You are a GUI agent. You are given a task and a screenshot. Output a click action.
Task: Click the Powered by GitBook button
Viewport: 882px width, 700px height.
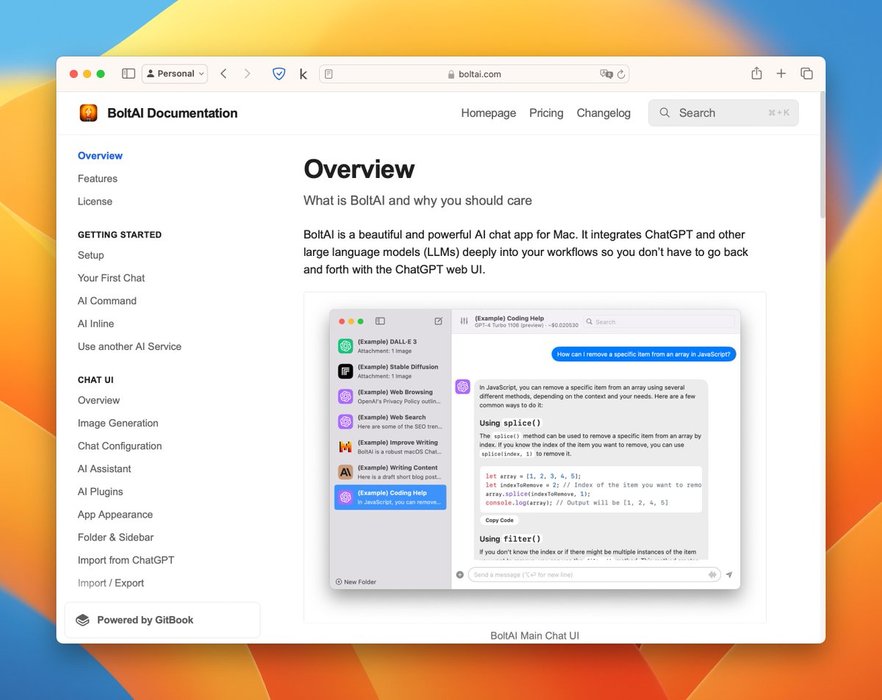(162, 620)
